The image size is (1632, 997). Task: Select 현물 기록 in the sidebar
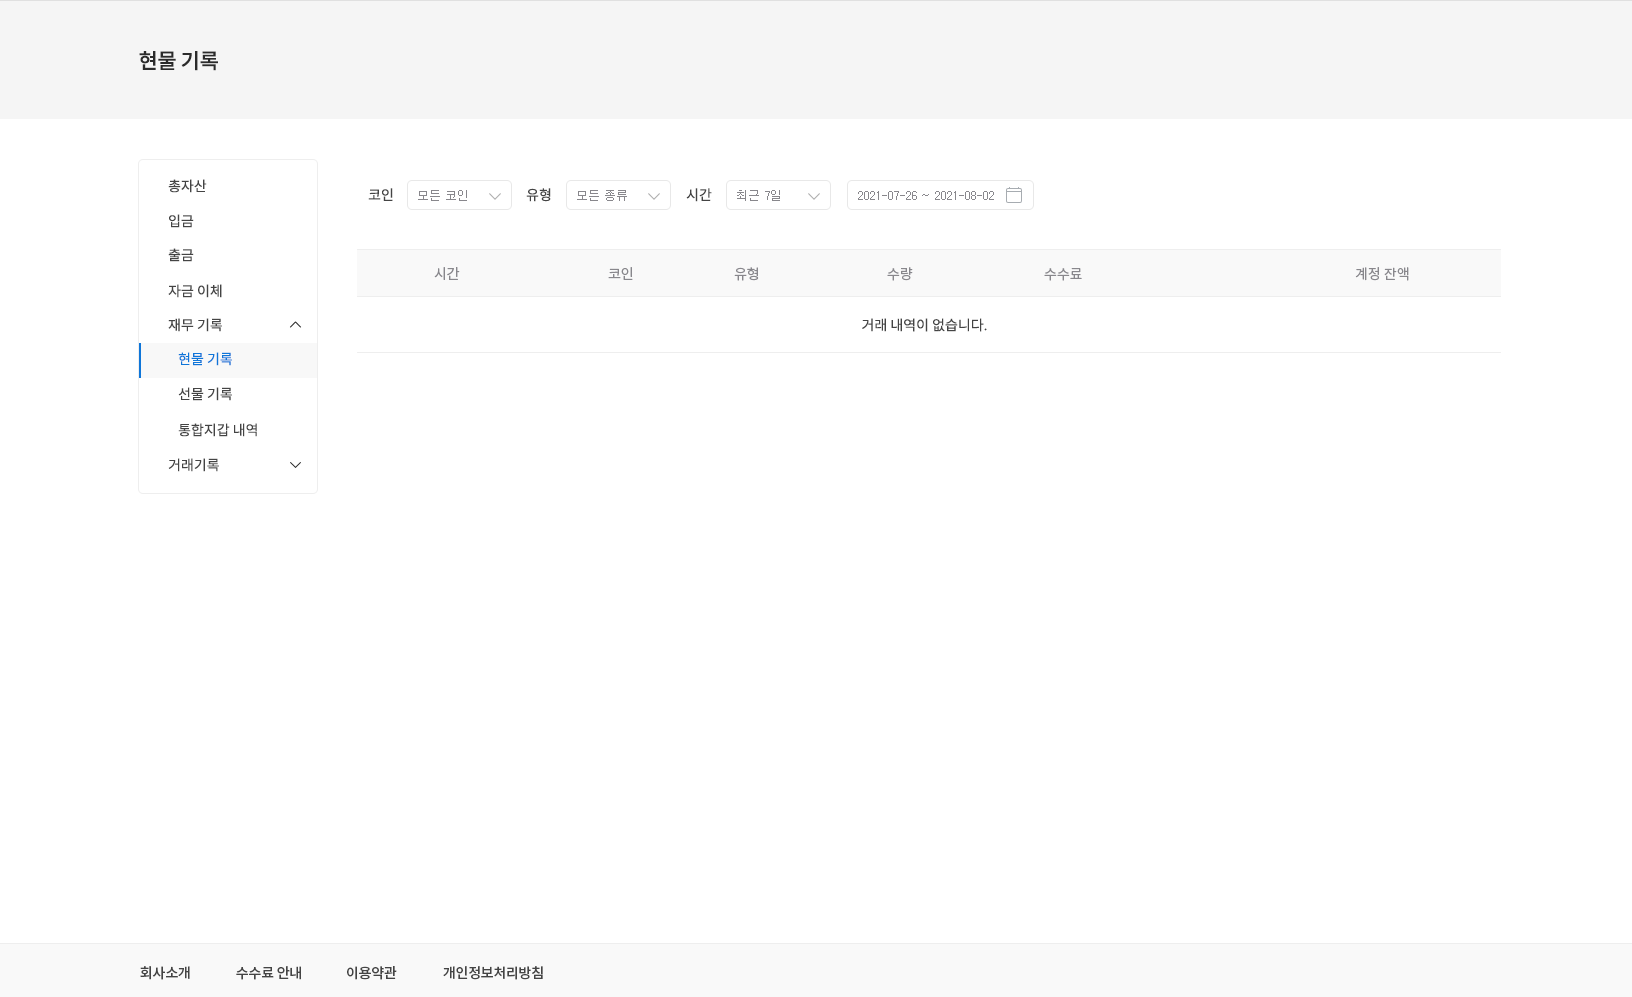pyautogui.click(x=205, y=359)
